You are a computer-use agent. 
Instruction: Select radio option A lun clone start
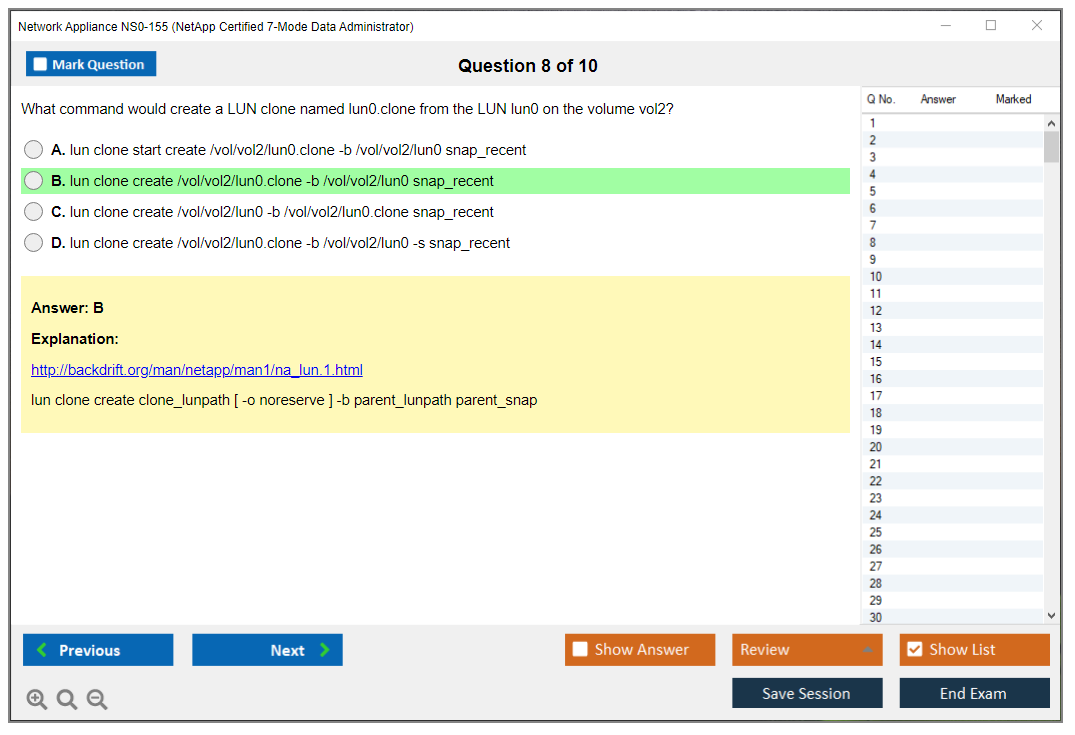(x=34, y=150)
